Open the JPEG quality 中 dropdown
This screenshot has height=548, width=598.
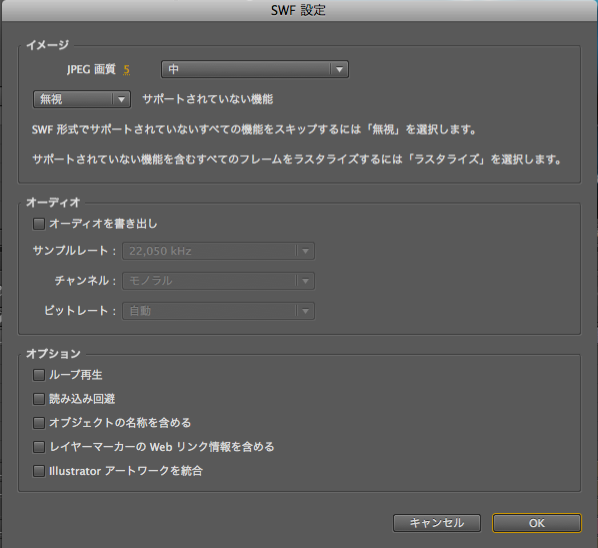pos(255,69)
